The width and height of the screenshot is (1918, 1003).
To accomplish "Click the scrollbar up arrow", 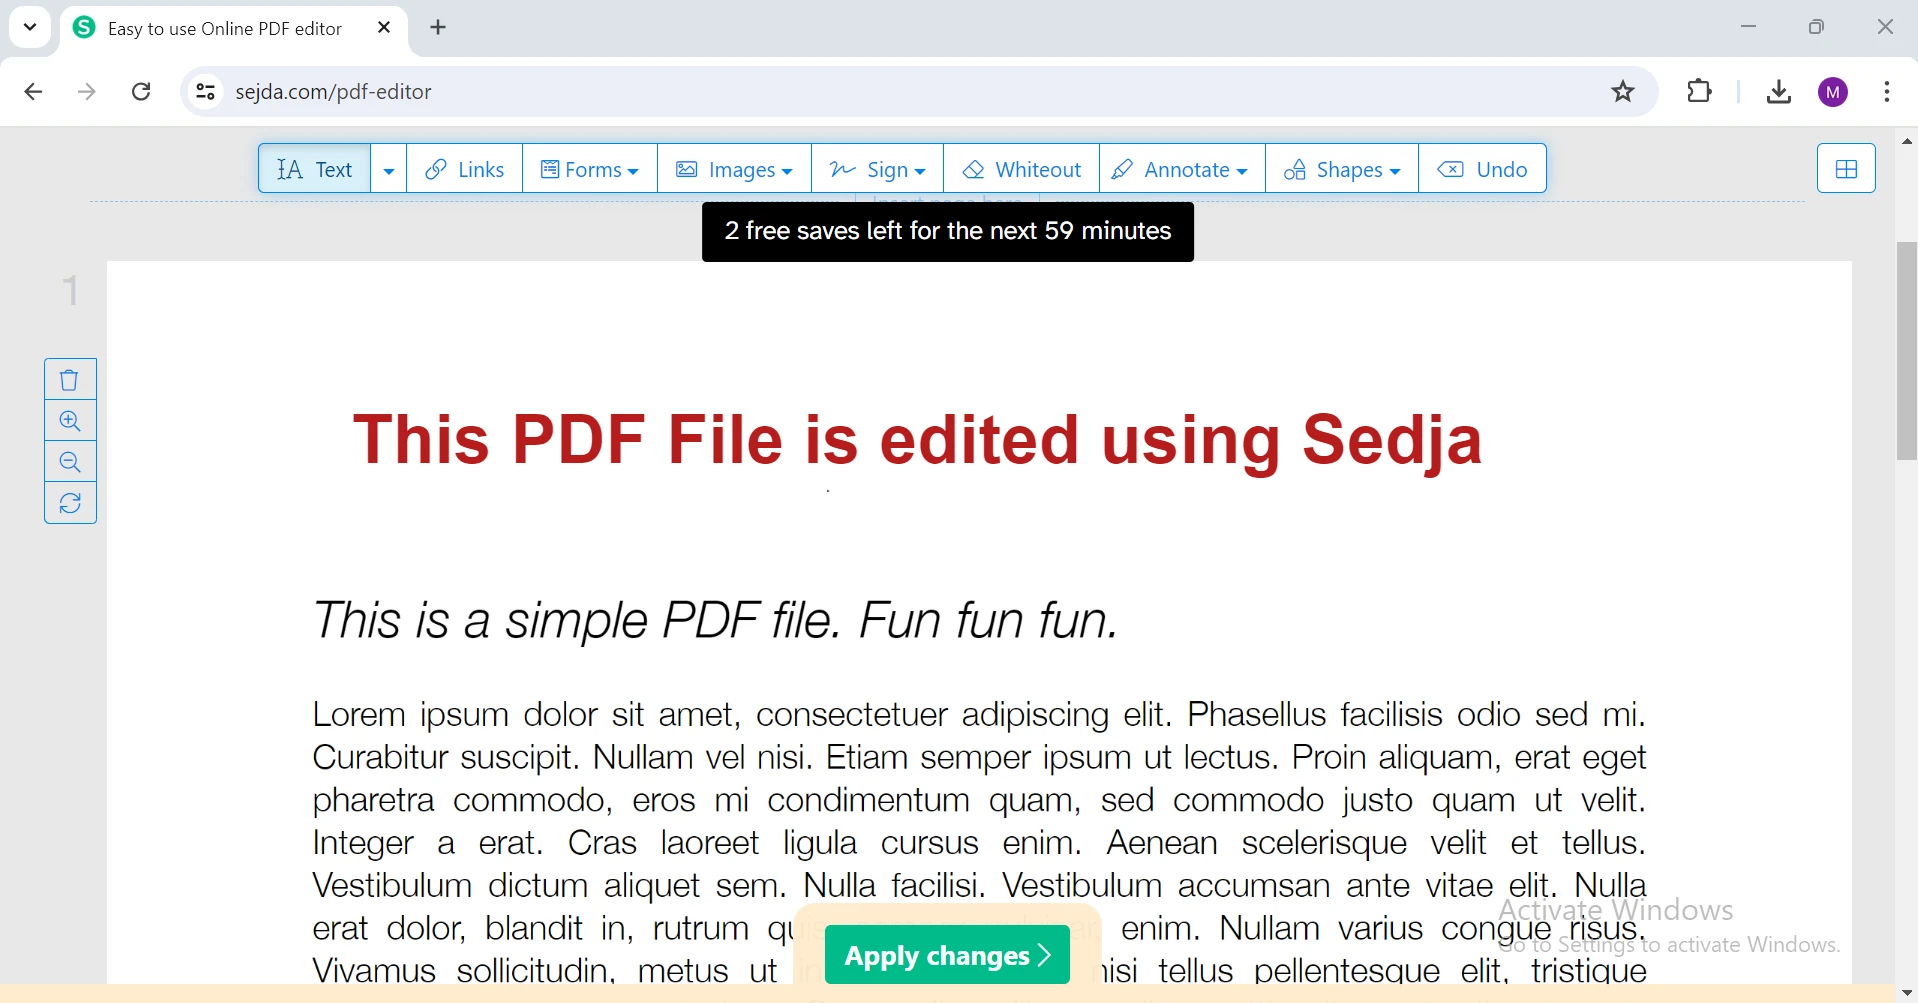I will coord(1907,142).
